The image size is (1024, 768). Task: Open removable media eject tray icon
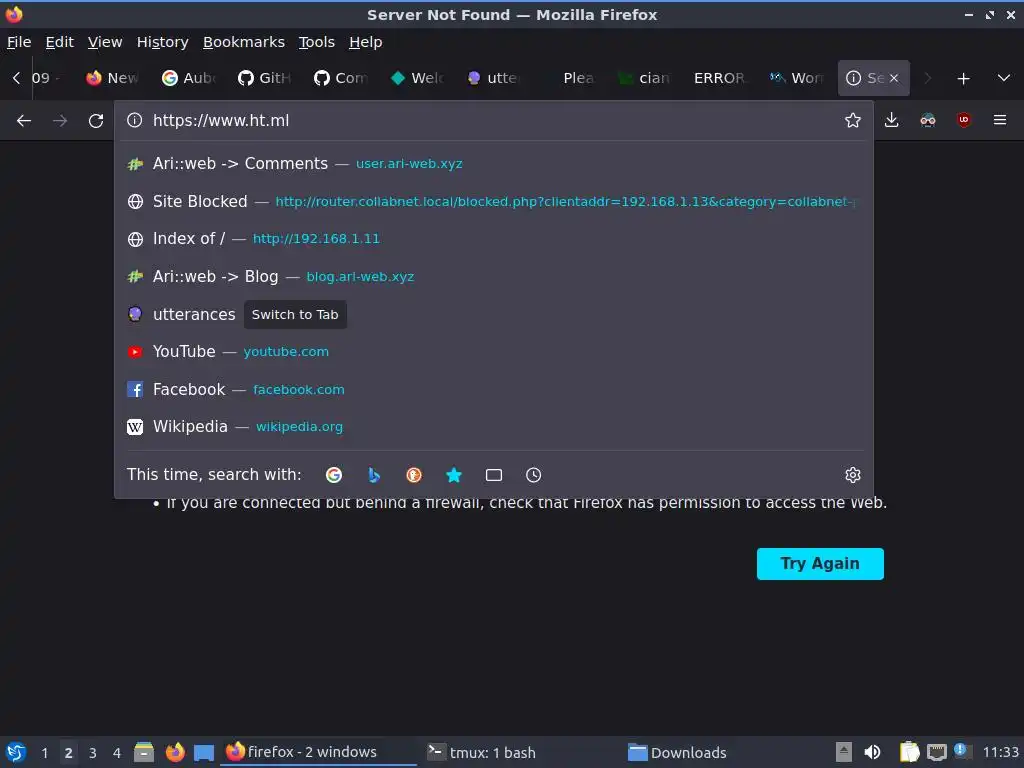click(844, 752)
